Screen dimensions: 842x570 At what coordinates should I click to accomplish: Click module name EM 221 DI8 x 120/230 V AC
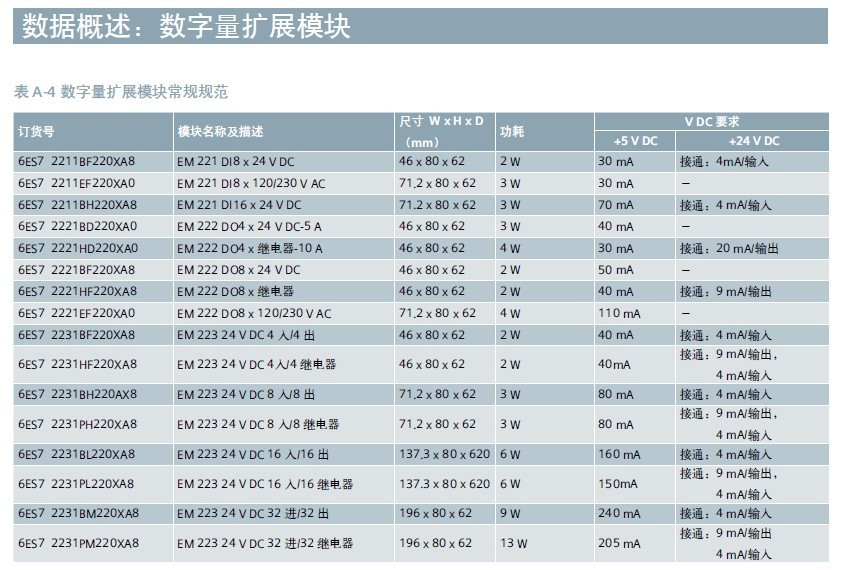click(251, 183)
